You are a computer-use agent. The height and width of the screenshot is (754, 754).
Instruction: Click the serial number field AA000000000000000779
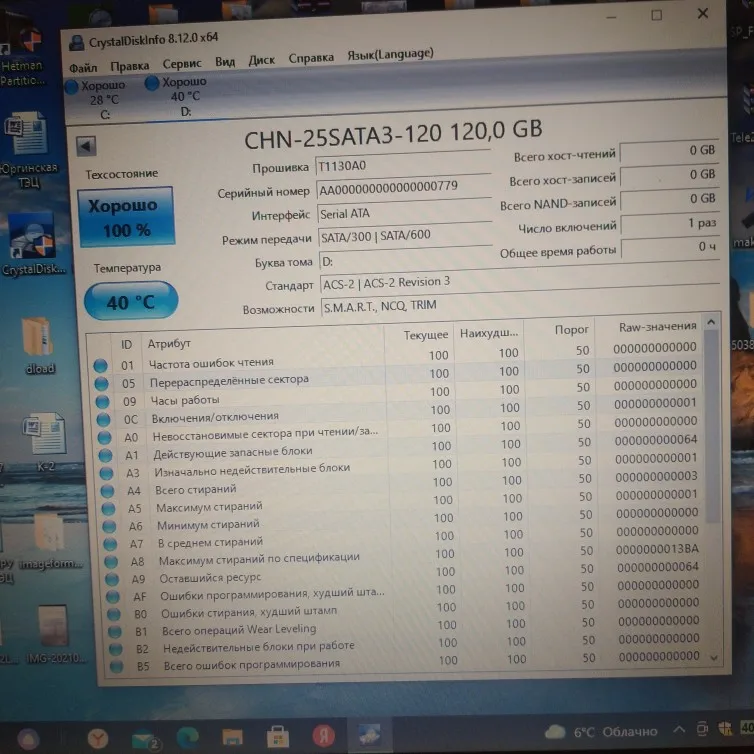(403, 188)
